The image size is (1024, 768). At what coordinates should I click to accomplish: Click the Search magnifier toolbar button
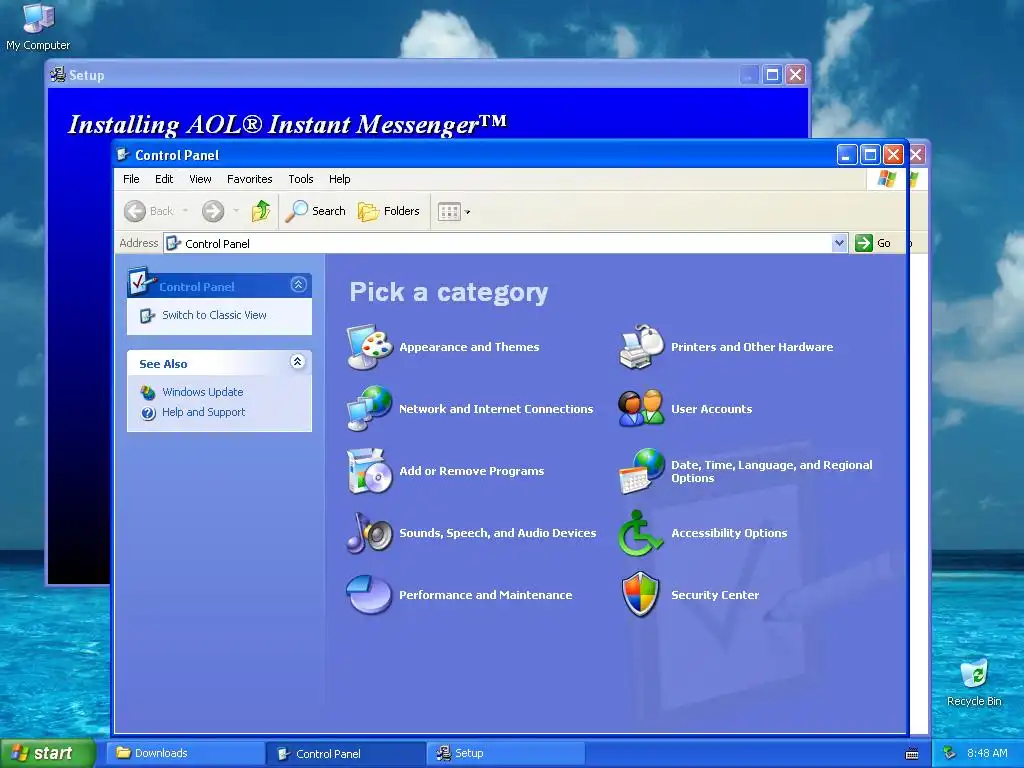tap(315, 211)
